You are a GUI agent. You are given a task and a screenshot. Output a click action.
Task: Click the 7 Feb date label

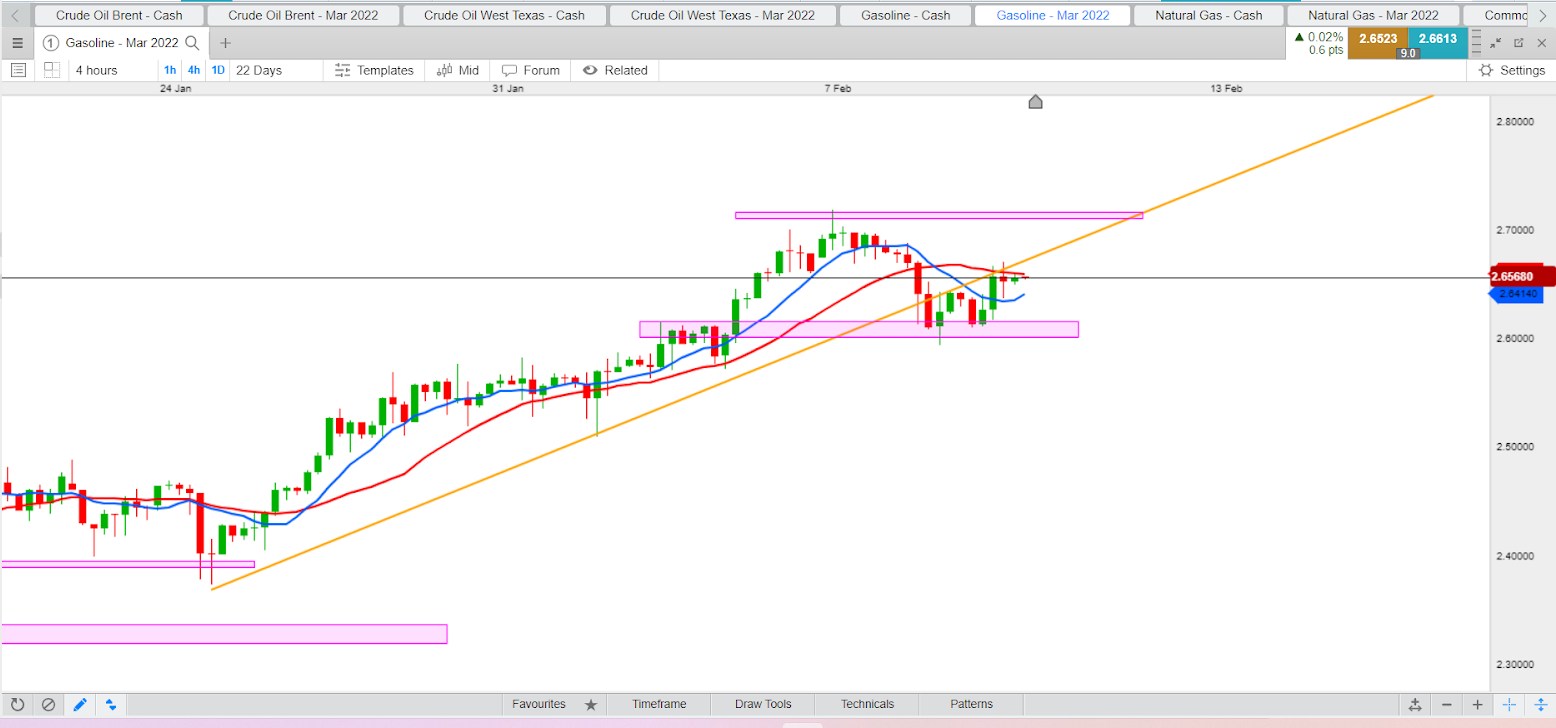838,88
